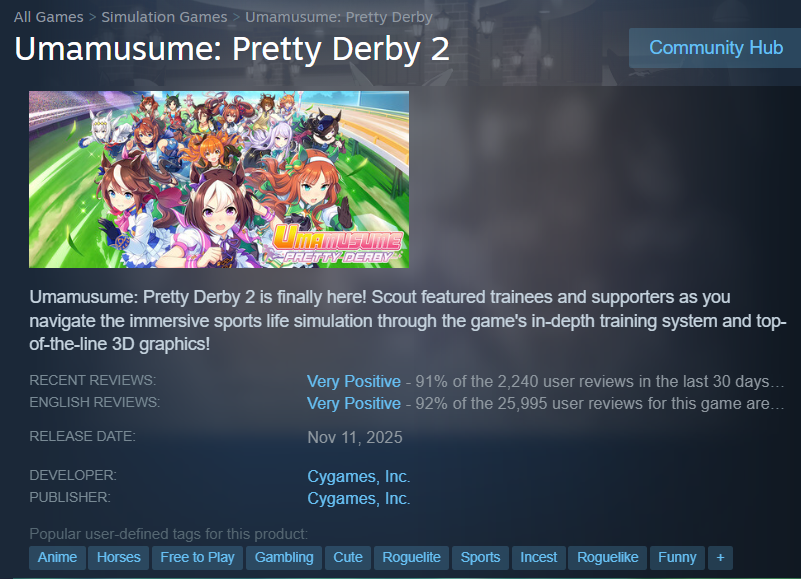Click the Umamusume: Pretty Derby 2 title
Screen dimensions: 801x579
pyautogui.click(x=232, y=49)
